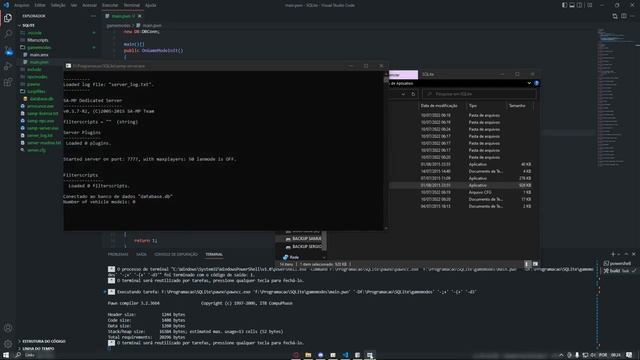Viewport: 640px width, 360px height.
Task: Open Source Control view in activity bar
Action: pyautogui.click(x=8, y=50)
